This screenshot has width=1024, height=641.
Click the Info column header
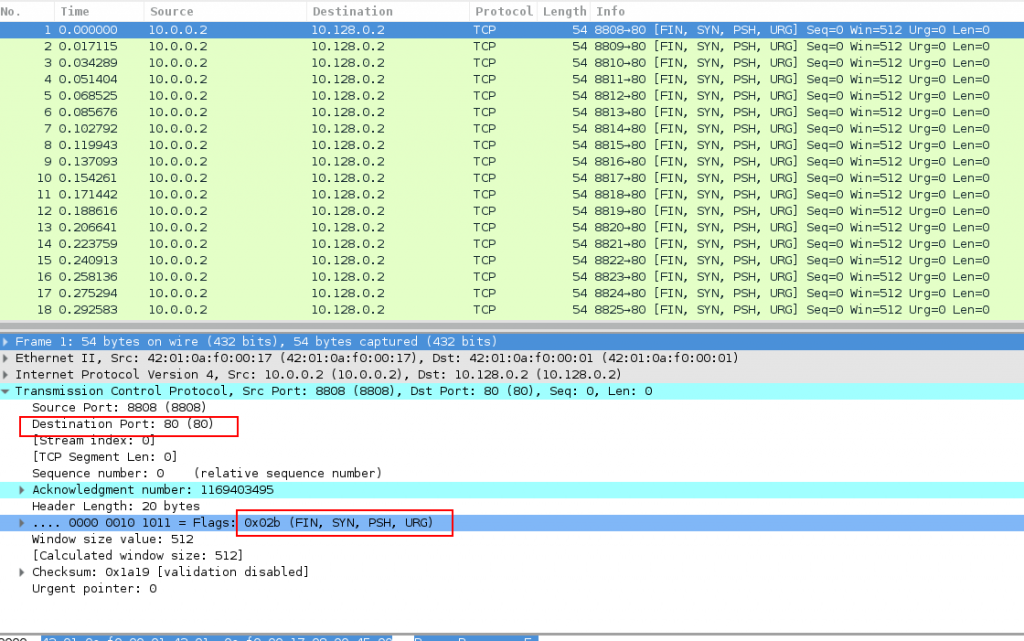click(x=610, y=11)
